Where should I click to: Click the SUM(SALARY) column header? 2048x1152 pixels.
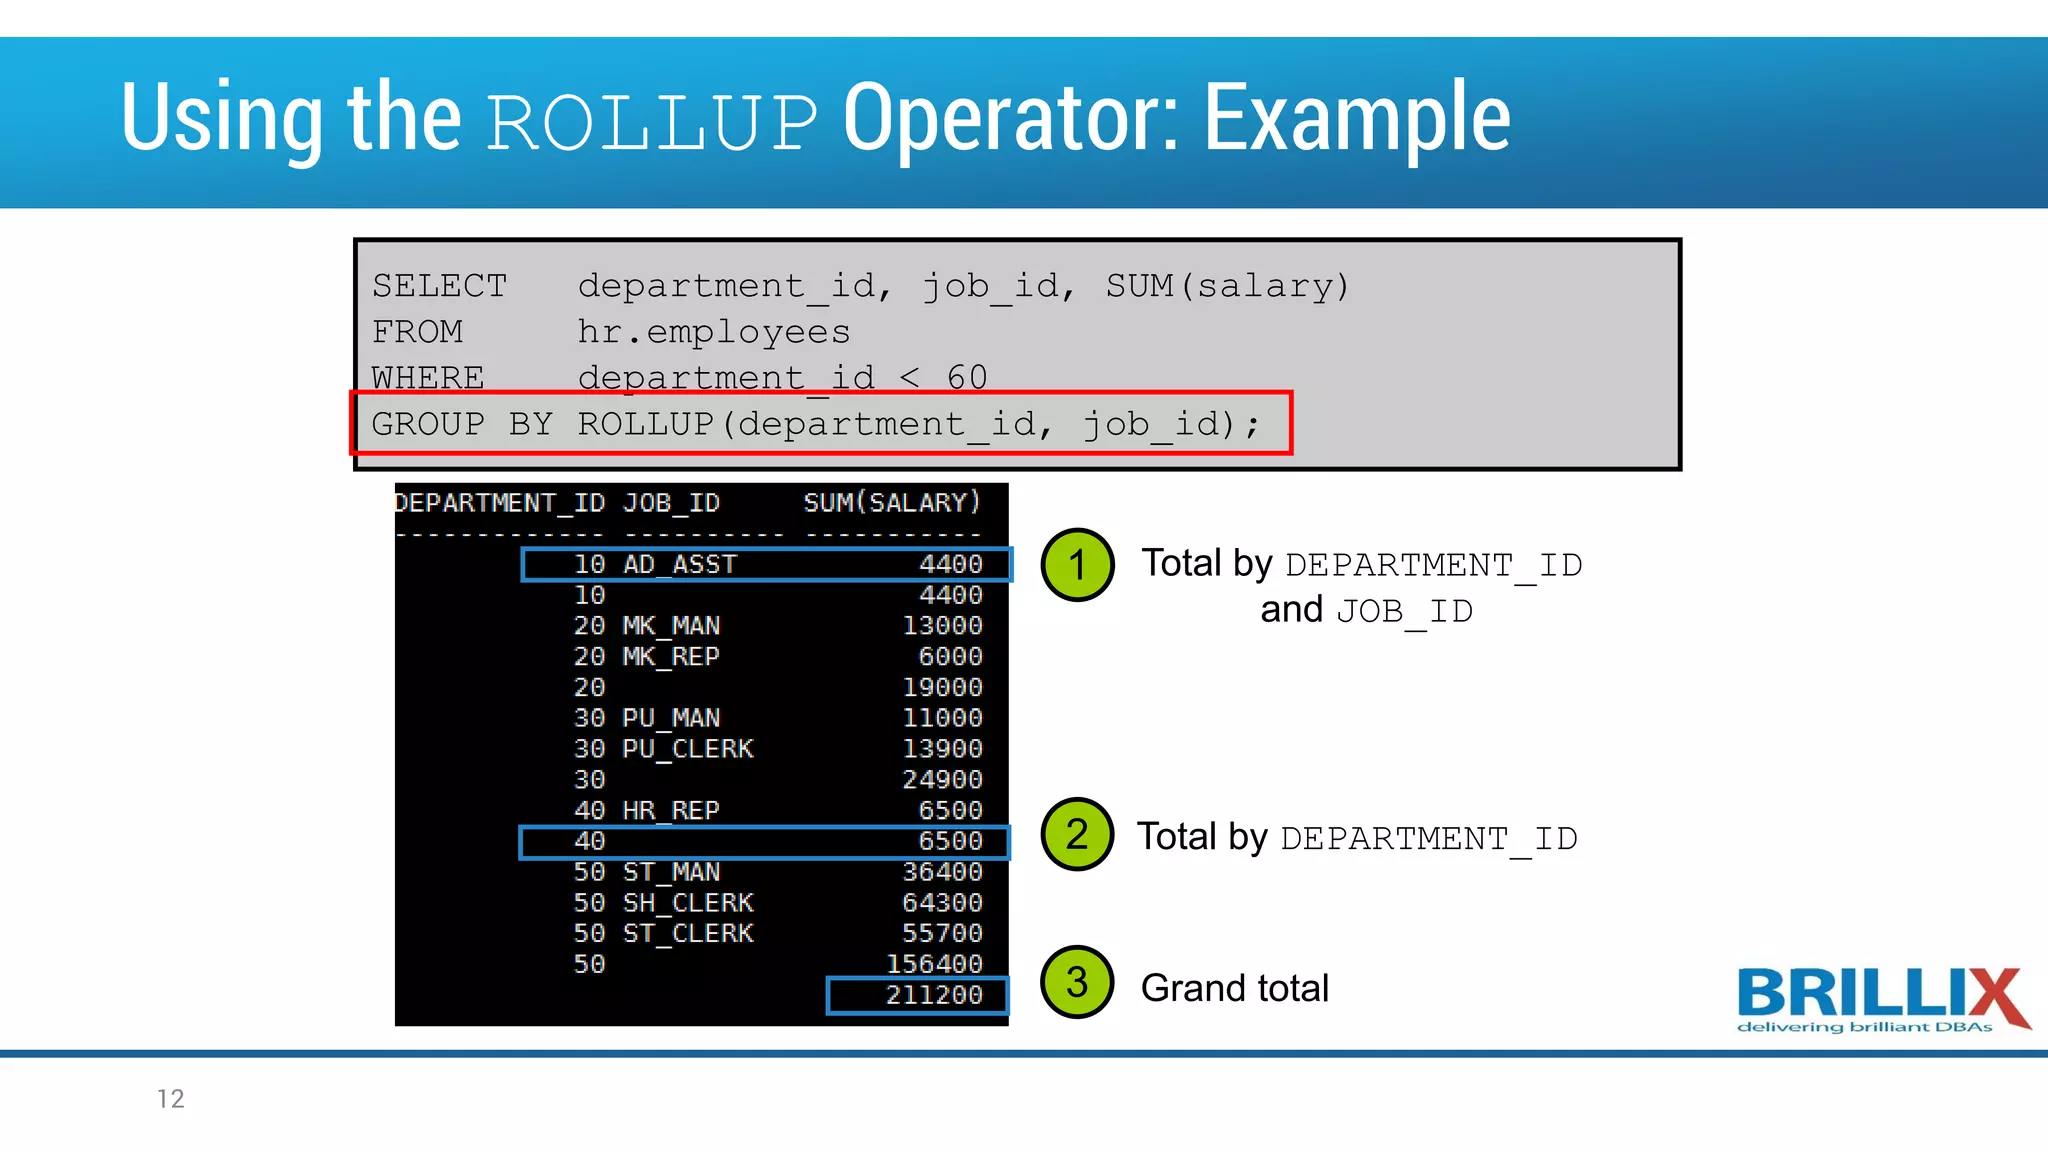[x=892, y=502]
